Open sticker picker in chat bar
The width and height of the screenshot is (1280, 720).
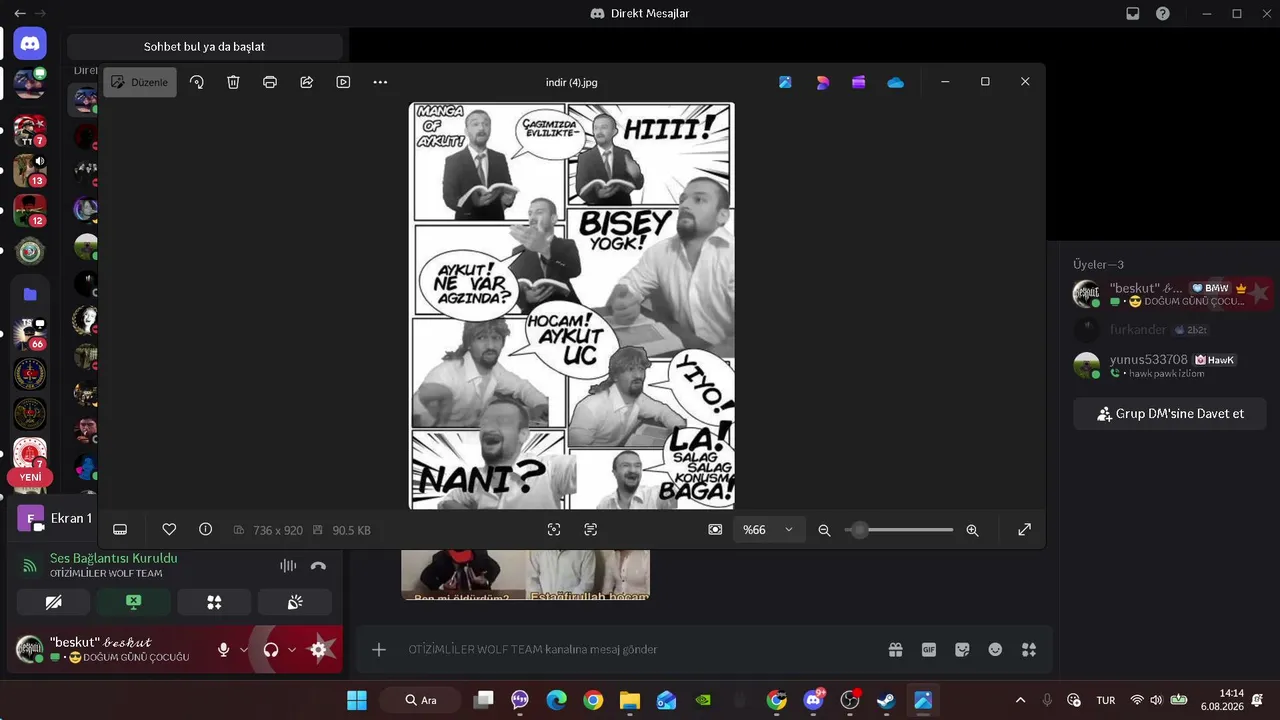pyautogui.click(x=962, y=649)
